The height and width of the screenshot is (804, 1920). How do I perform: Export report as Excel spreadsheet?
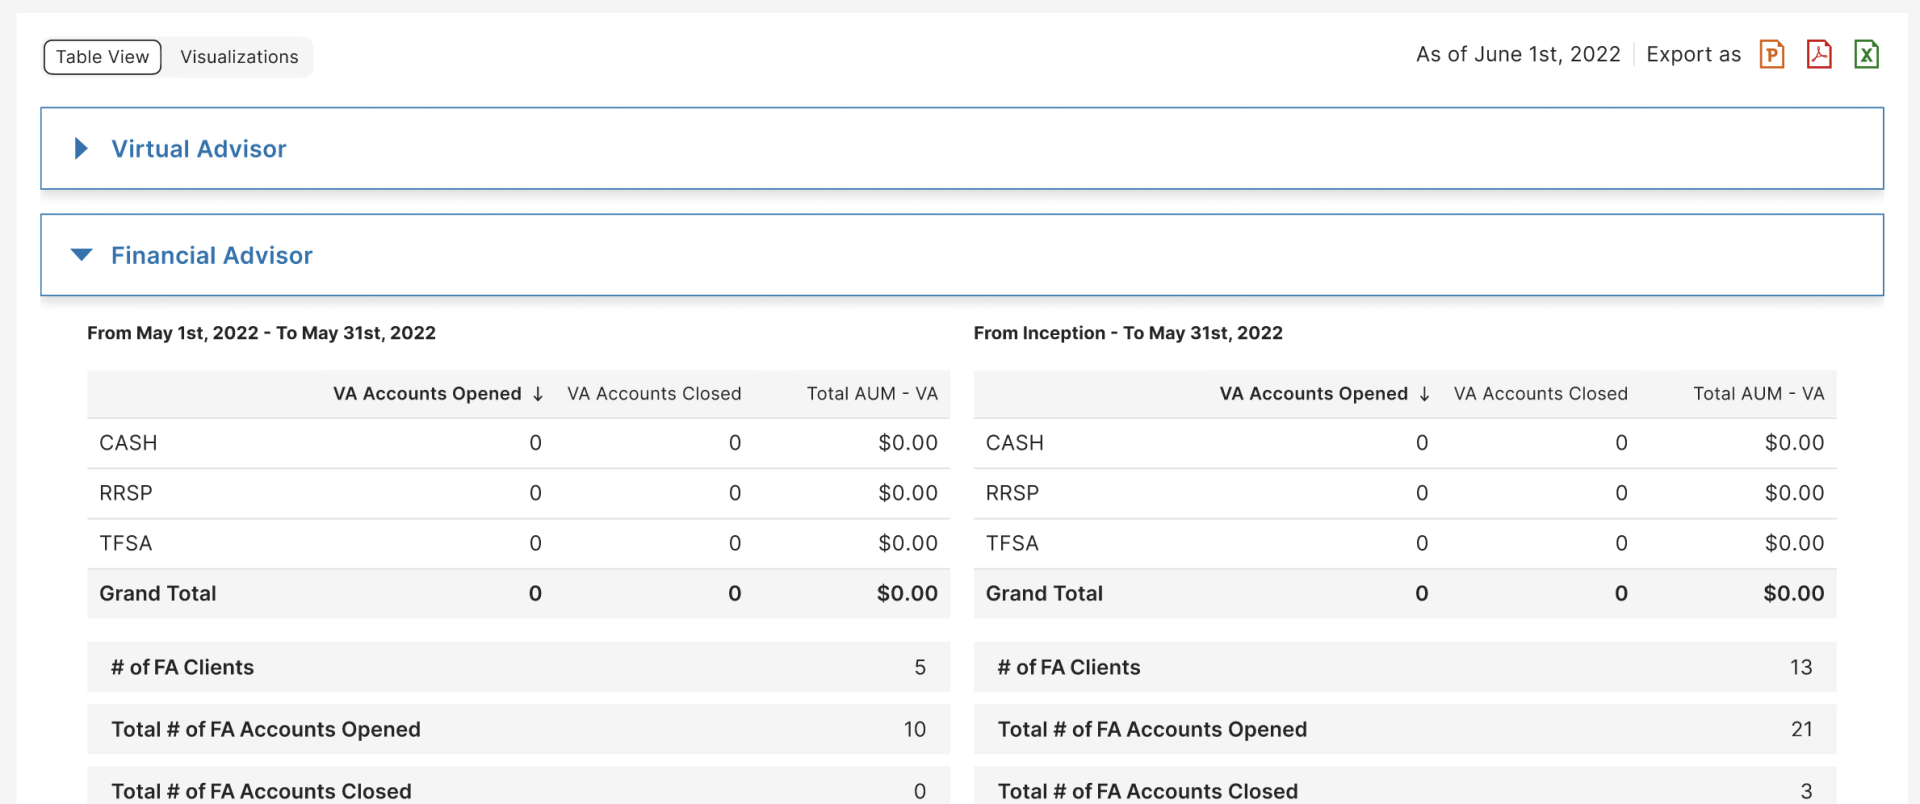[x=1866, y=54]
